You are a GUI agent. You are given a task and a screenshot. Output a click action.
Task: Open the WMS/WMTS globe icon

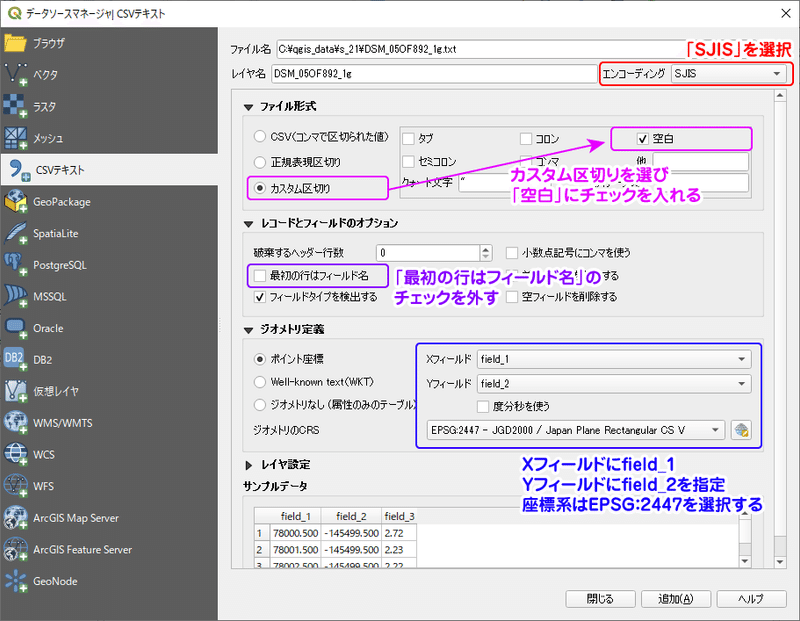pyautogui.click(x=15, y=423)
